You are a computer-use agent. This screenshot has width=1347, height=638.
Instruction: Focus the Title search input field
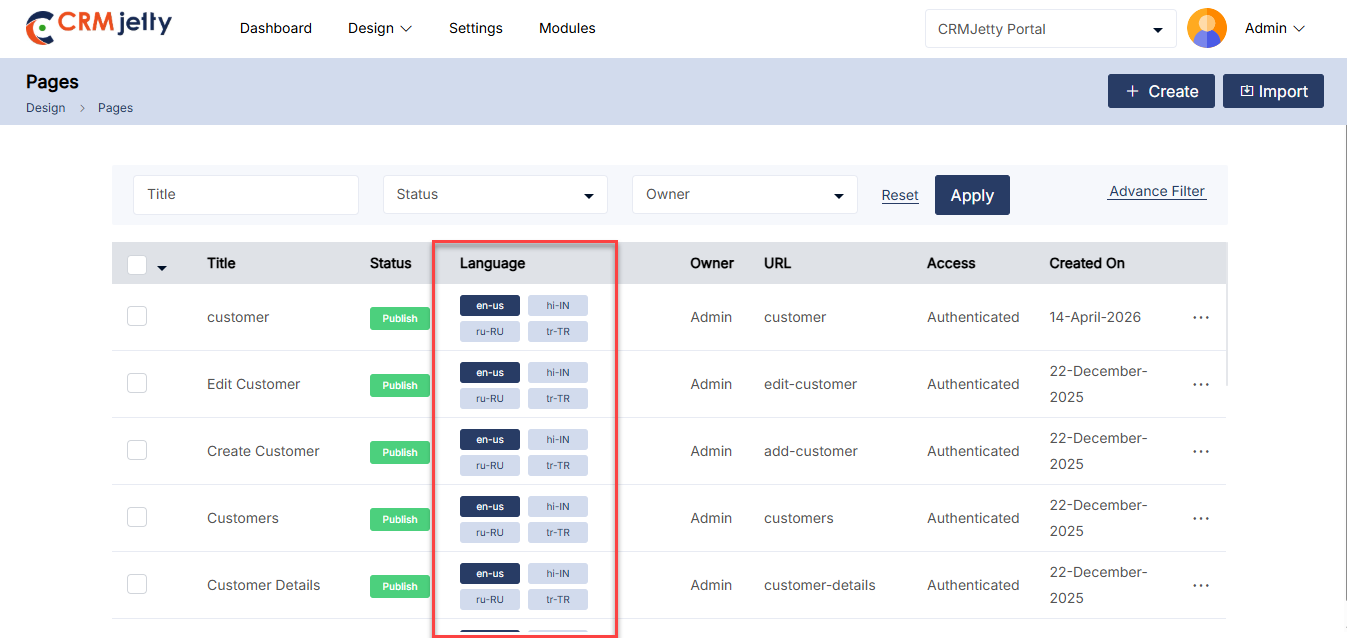tap(245, 195)
